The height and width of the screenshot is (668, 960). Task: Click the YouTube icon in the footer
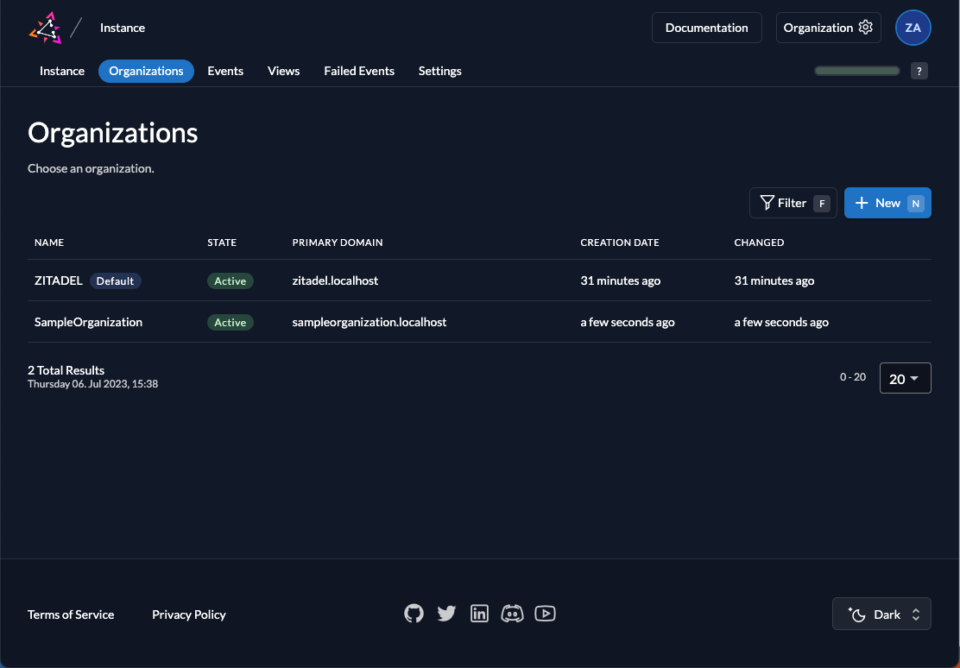(x=545, y=613)
